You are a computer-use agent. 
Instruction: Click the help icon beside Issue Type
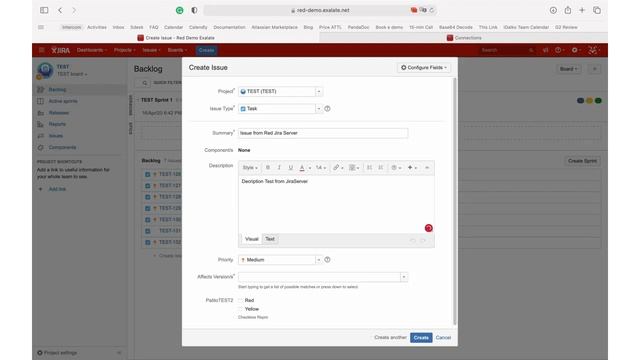tap(327, 109)
